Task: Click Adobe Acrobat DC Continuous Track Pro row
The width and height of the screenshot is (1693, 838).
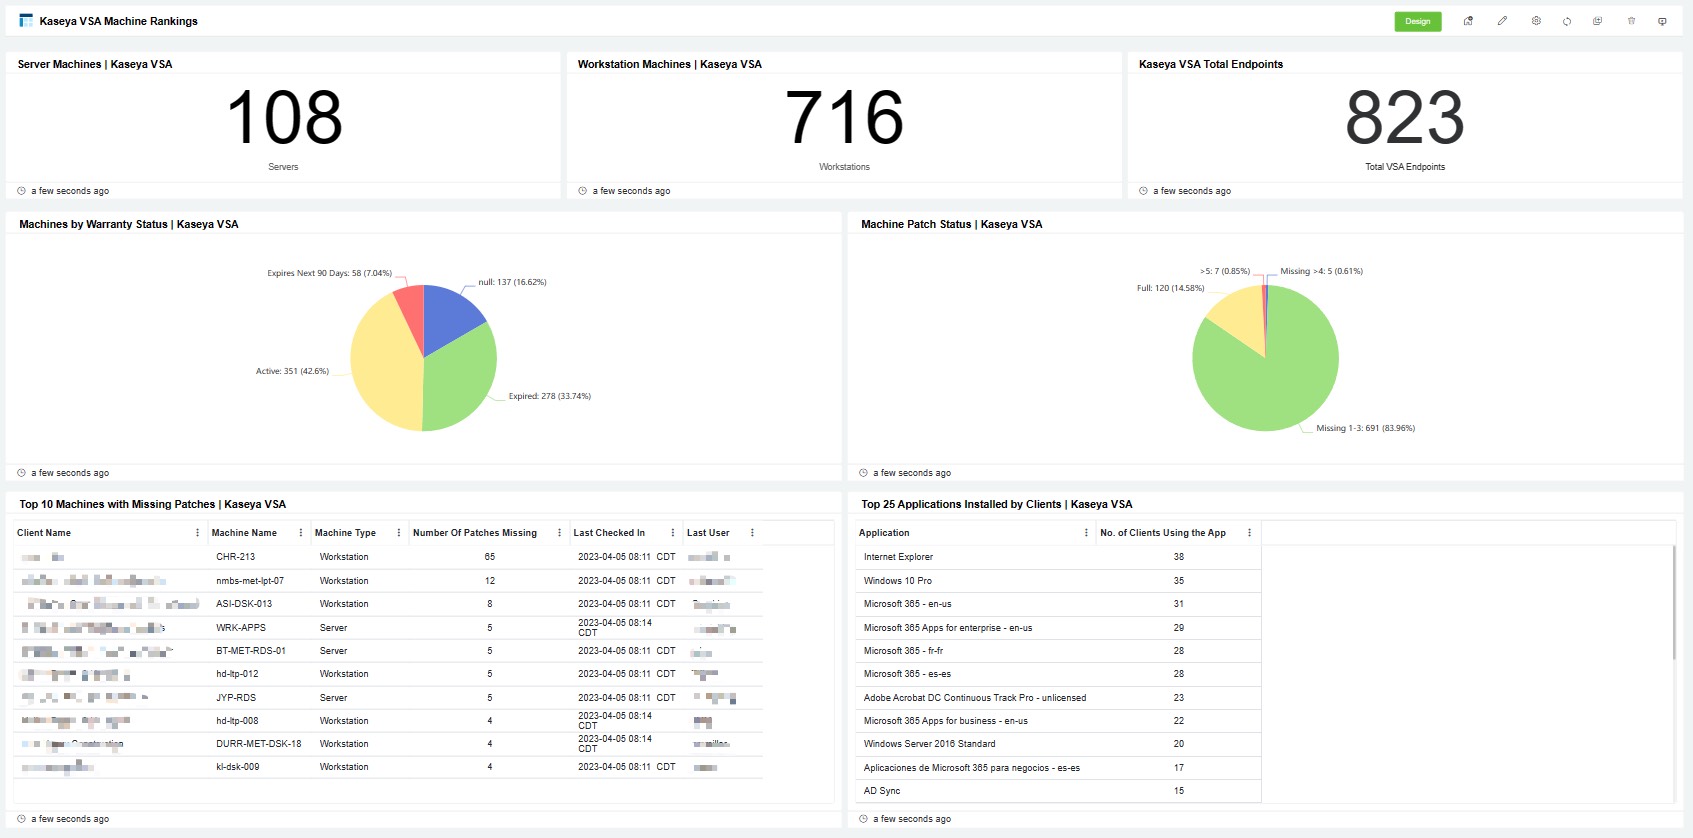Action: 1058,698
